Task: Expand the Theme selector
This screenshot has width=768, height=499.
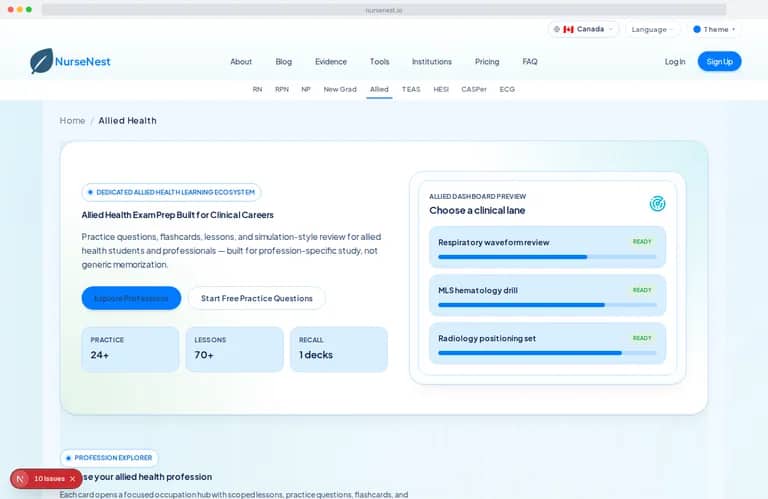Action: 714,29
